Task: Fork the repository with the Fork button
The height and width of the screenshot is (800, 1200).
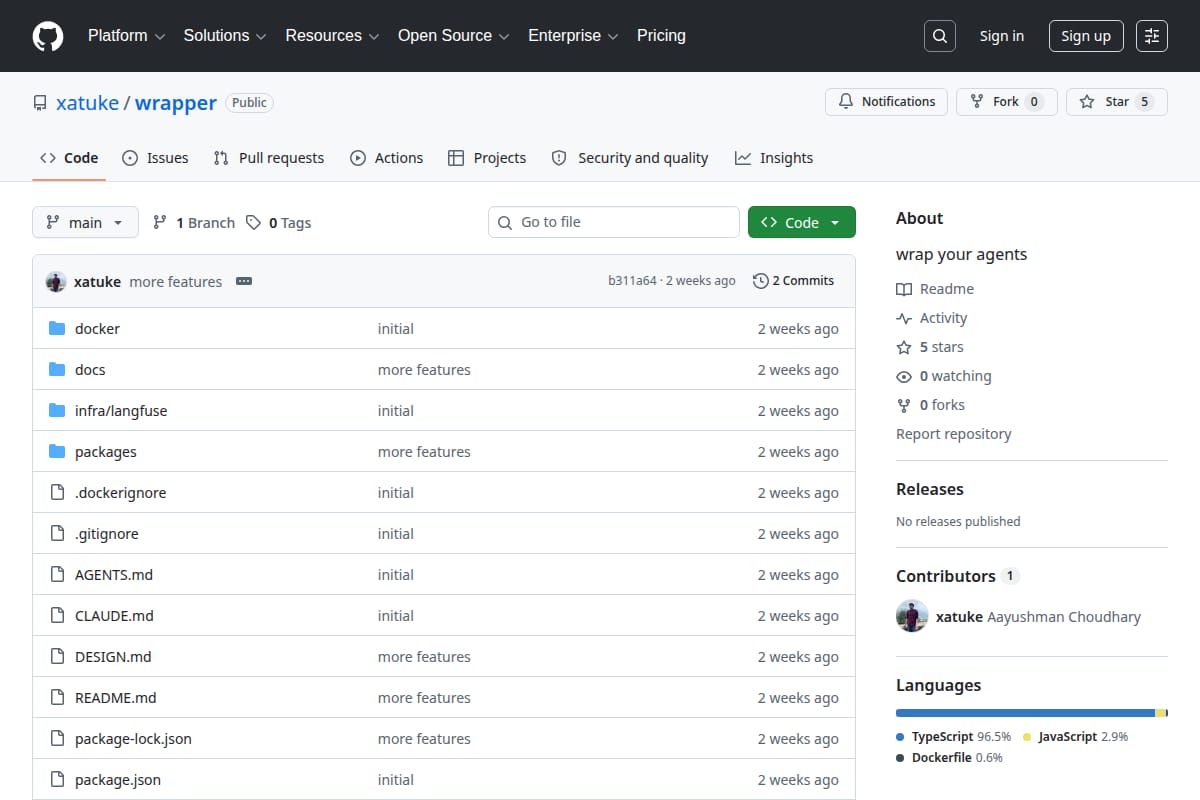Action: coord(1006,102)
